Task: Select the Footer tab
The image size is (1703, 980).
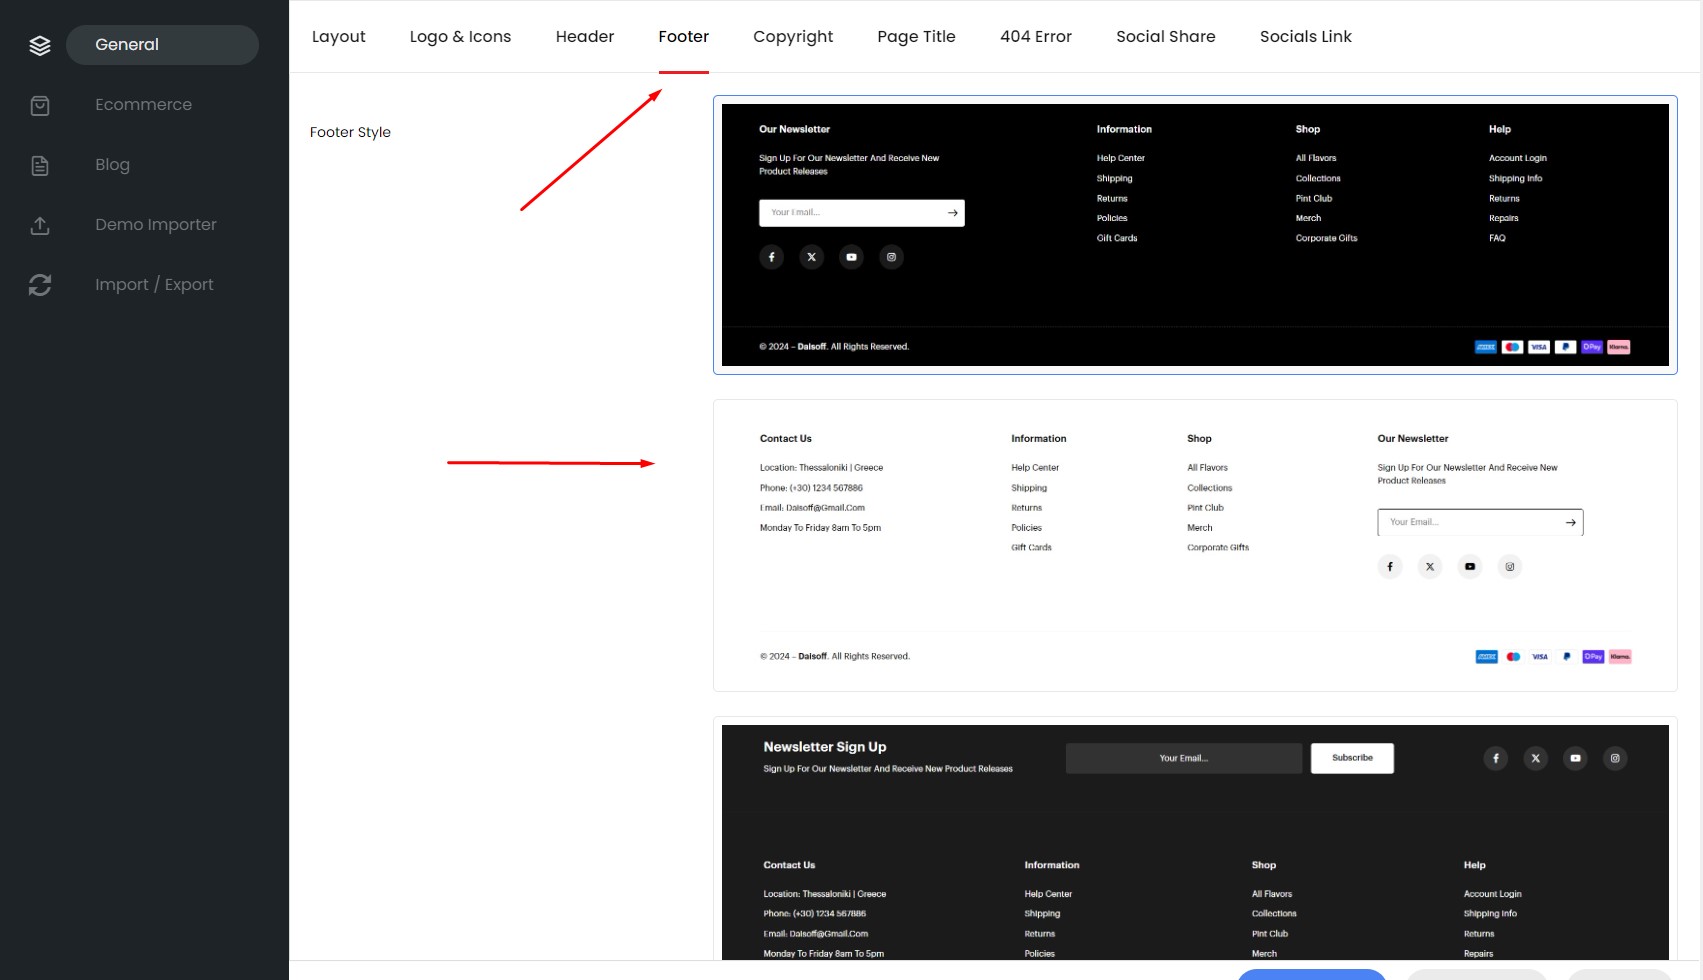Action: [683, 37]
